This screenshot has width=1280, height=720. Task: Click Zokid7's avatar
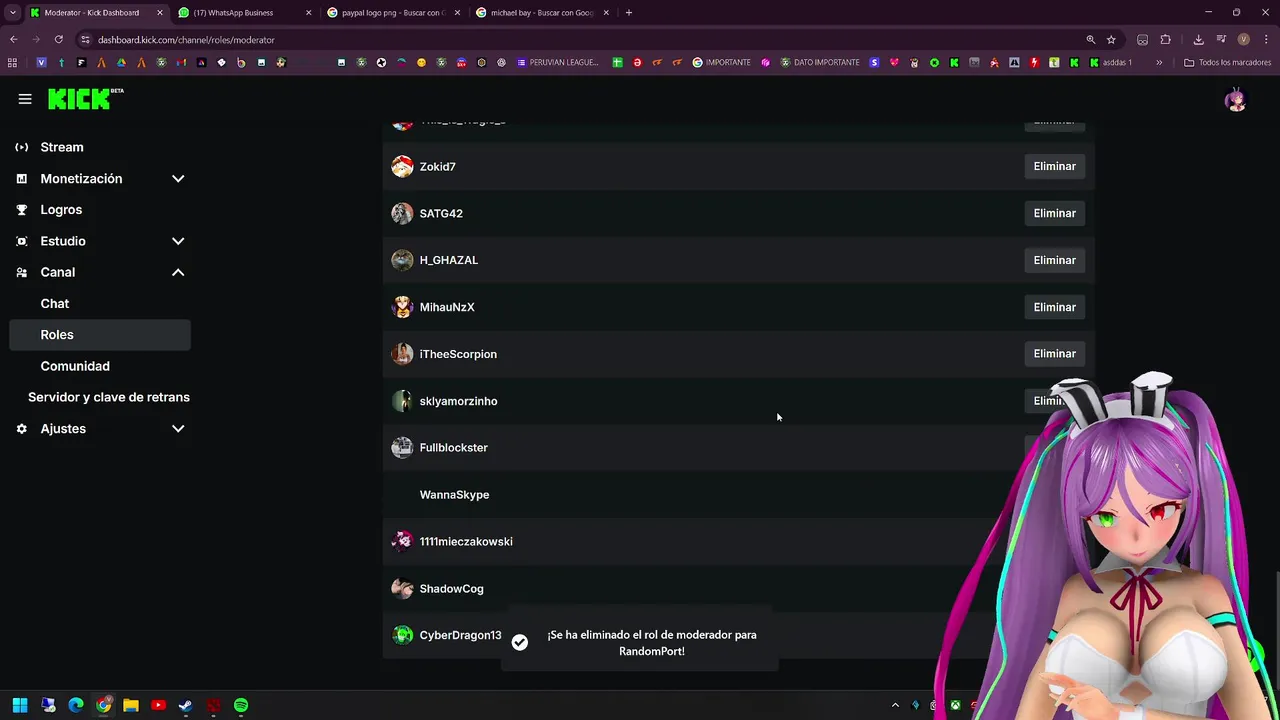coord(402,167)
